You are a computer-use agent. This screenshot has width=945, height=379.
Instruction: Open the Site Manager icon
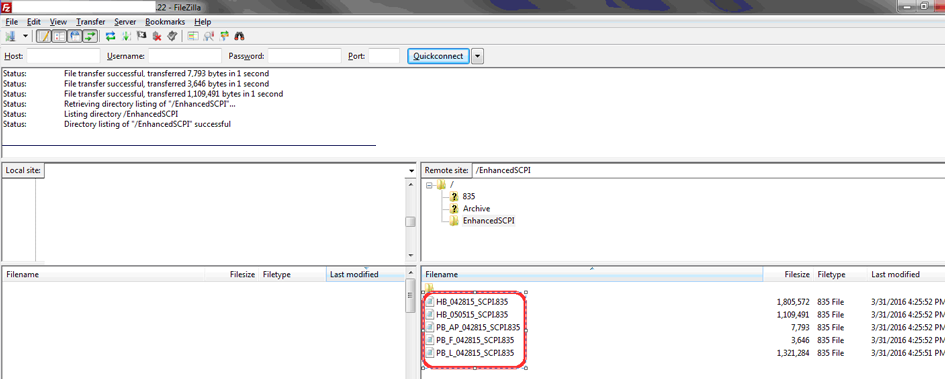[10, 36]
